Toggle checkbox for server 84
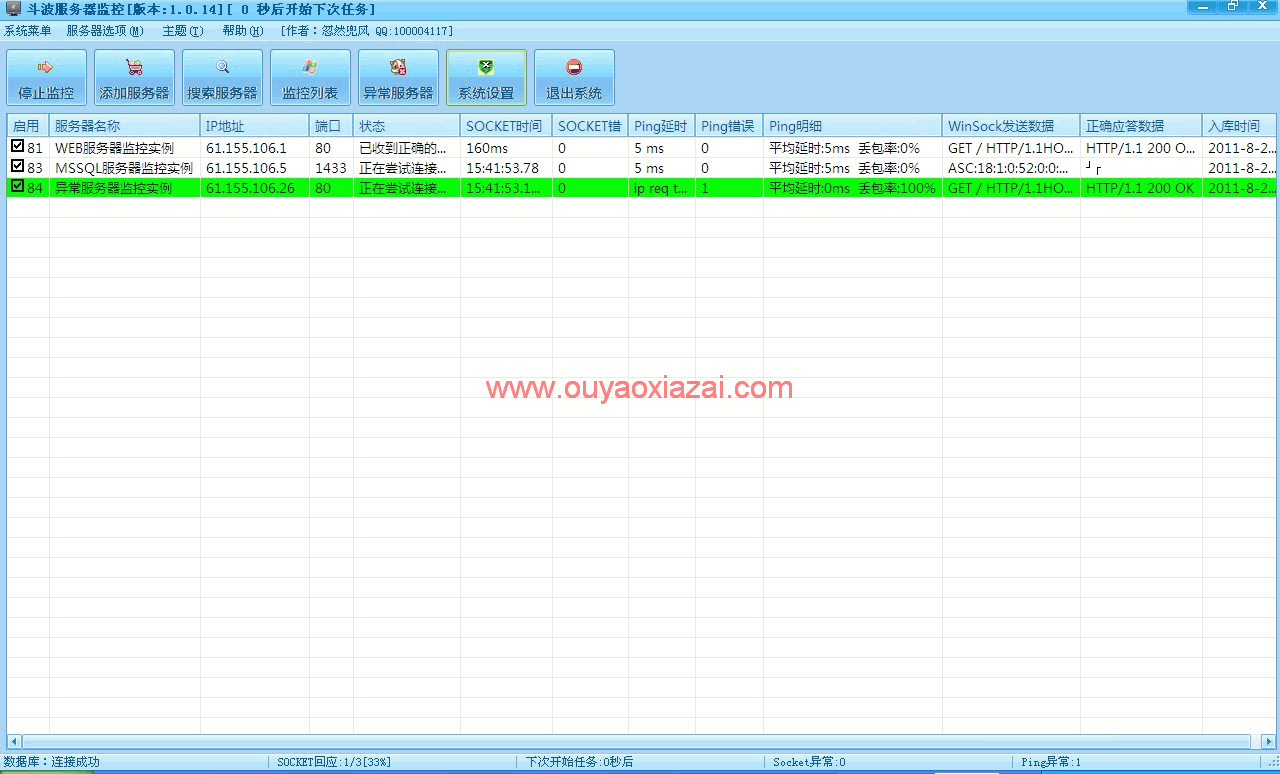The width and height of the screenshot is (1280, 774). pyautogui.click(x=17, y=187)
